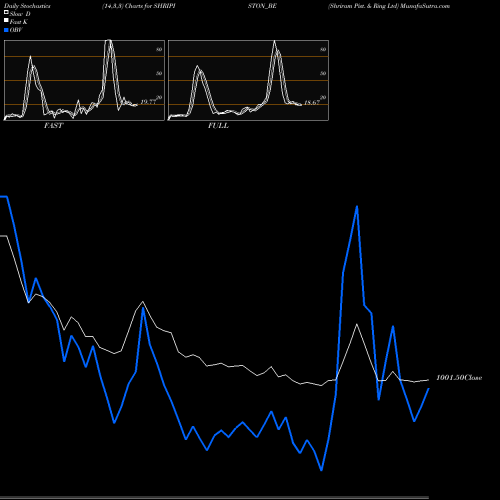Click the '1001.50Close' price label
500x500 pixels.
tap(459, 378)
